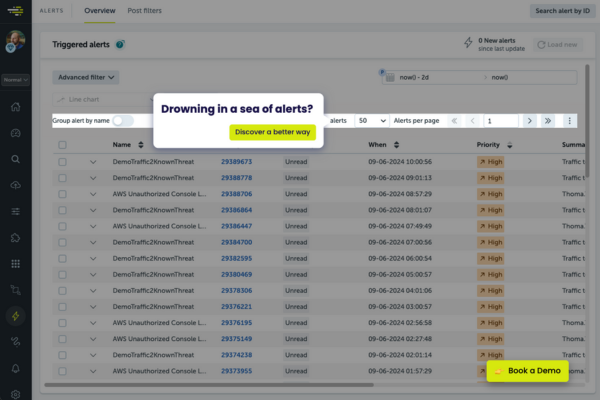Click the cloud upload icon in the sidebar
Image resolution: width=600 pixels, height=400 pixels.
pyautogui.click(x=15, y=185)
